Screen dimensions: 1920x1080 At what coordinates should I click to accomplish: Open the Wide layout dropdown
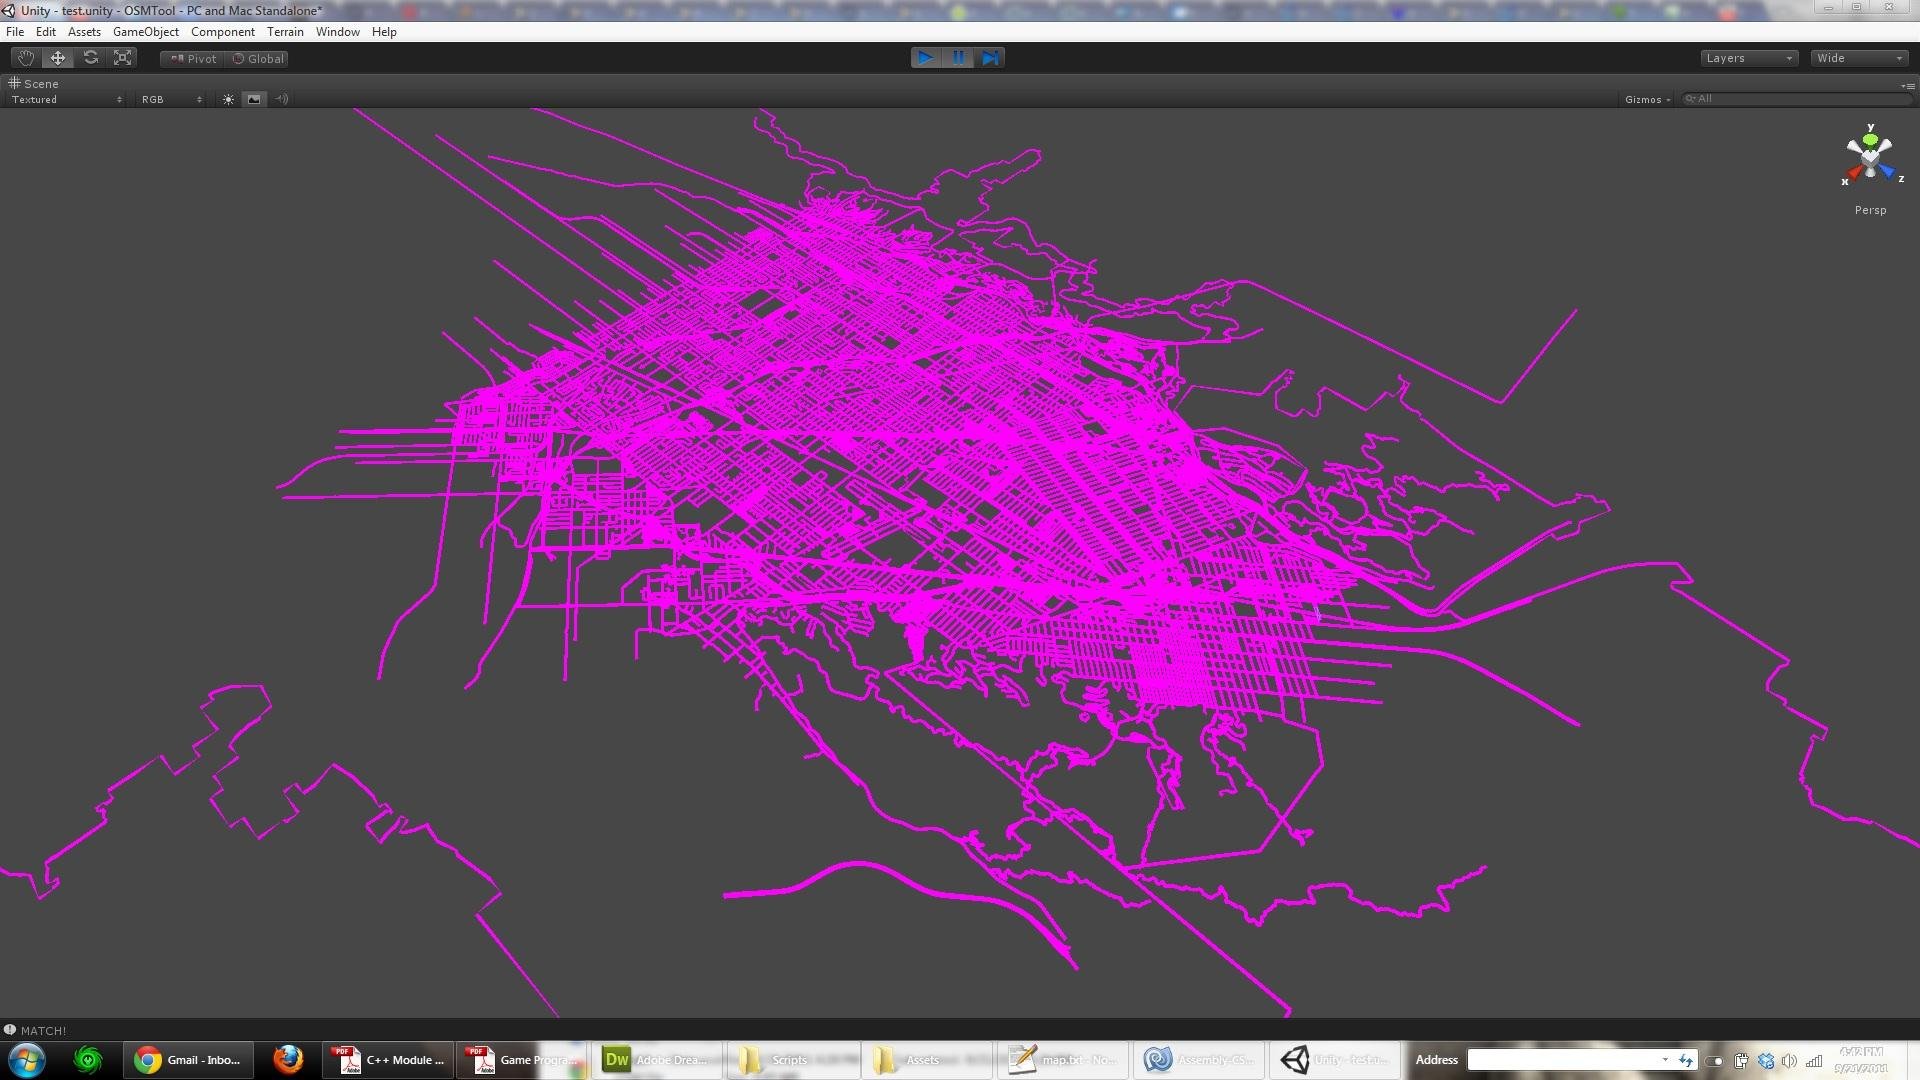coord(1858,57)
